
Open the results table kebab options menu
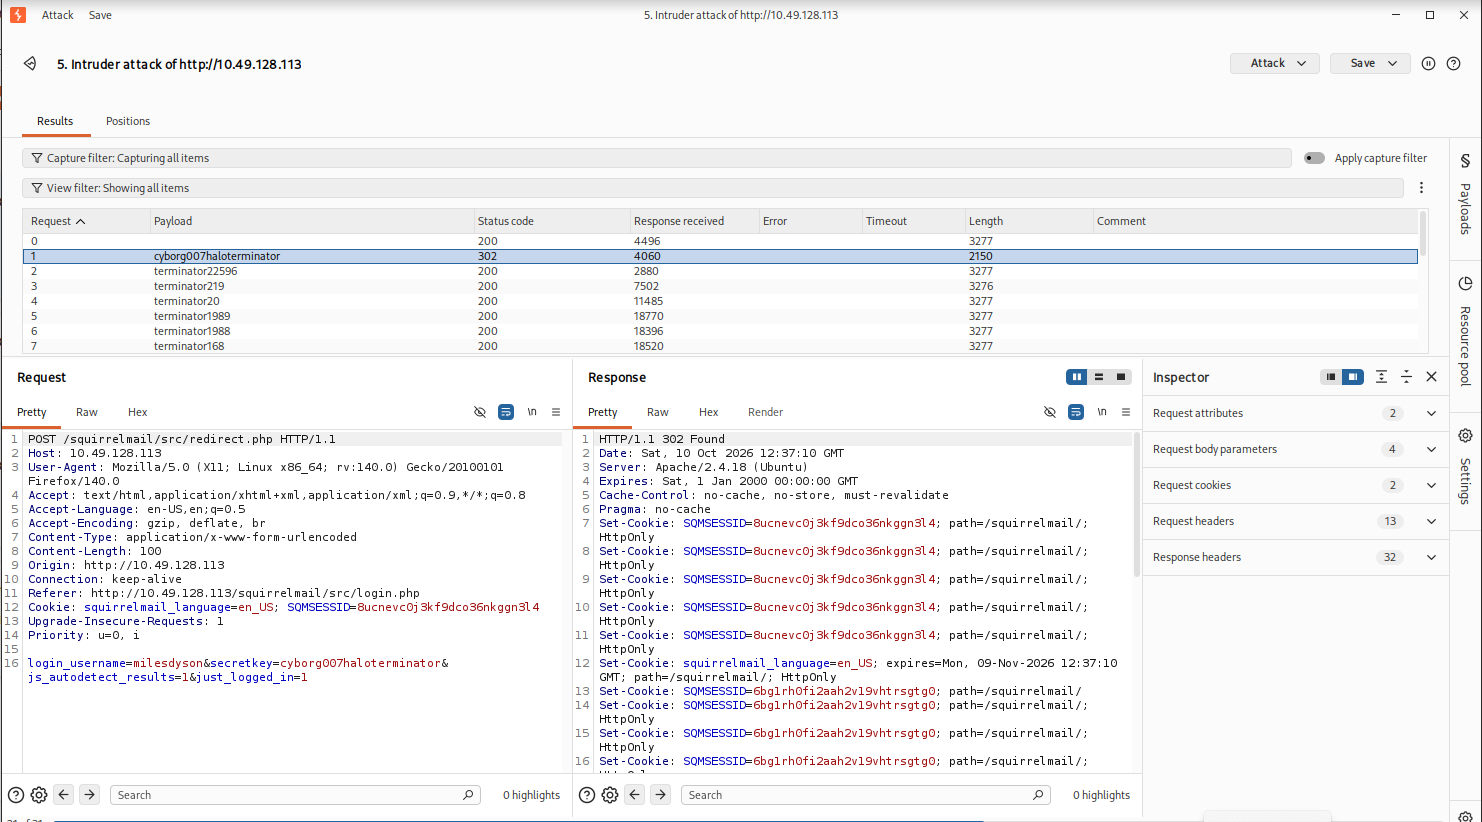tap(1421, 188)
